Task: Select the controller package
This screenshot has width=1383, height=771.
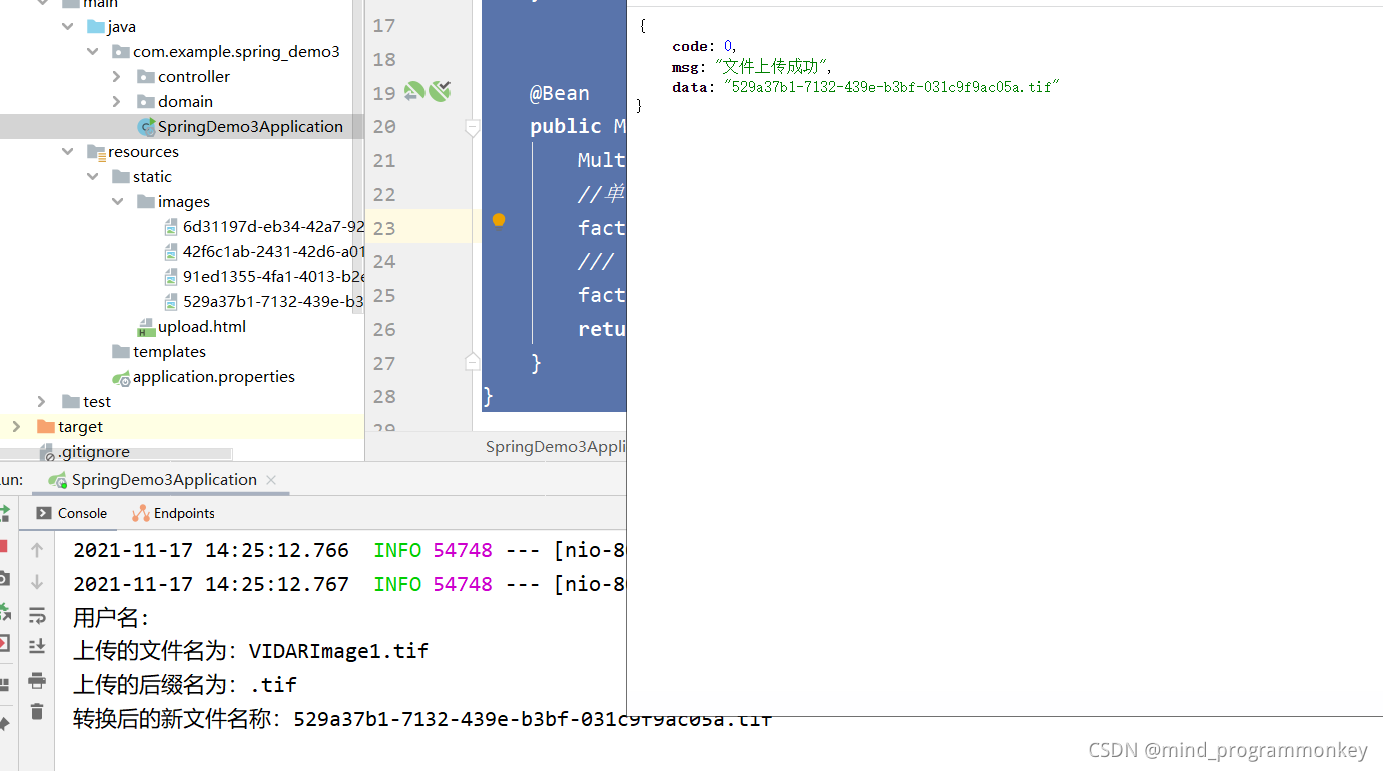Action: tap(183, 76)
